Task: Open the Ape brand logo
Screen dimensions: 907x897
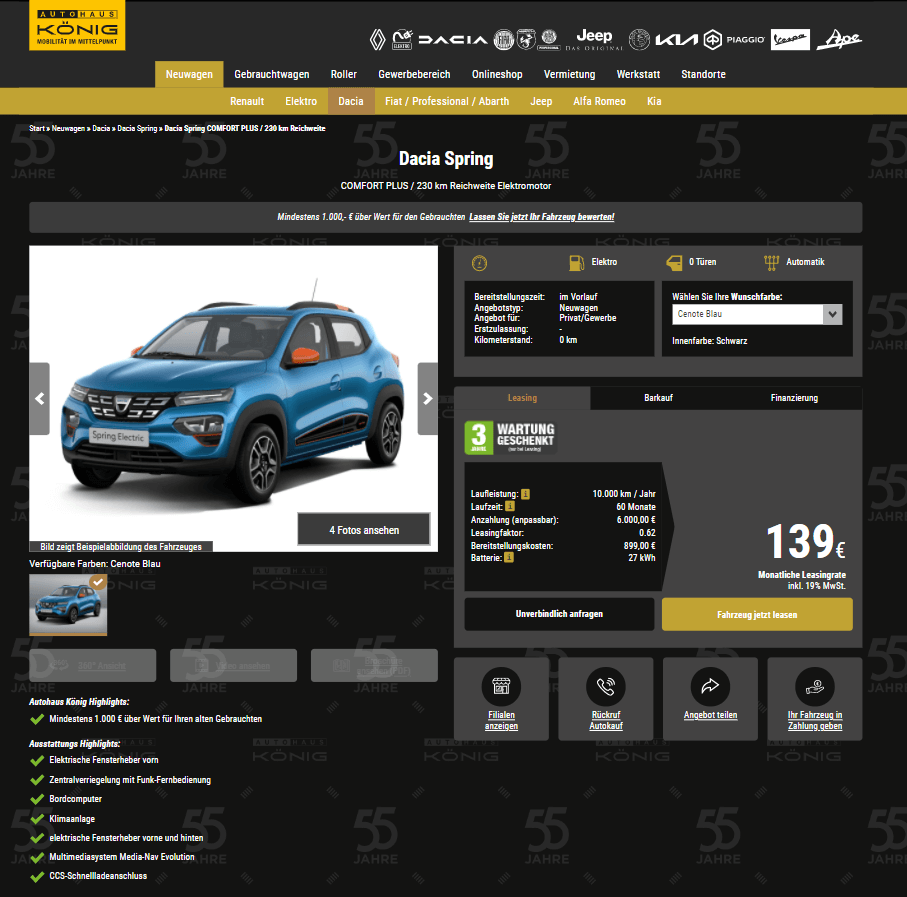Action: [x=839, y=39]
